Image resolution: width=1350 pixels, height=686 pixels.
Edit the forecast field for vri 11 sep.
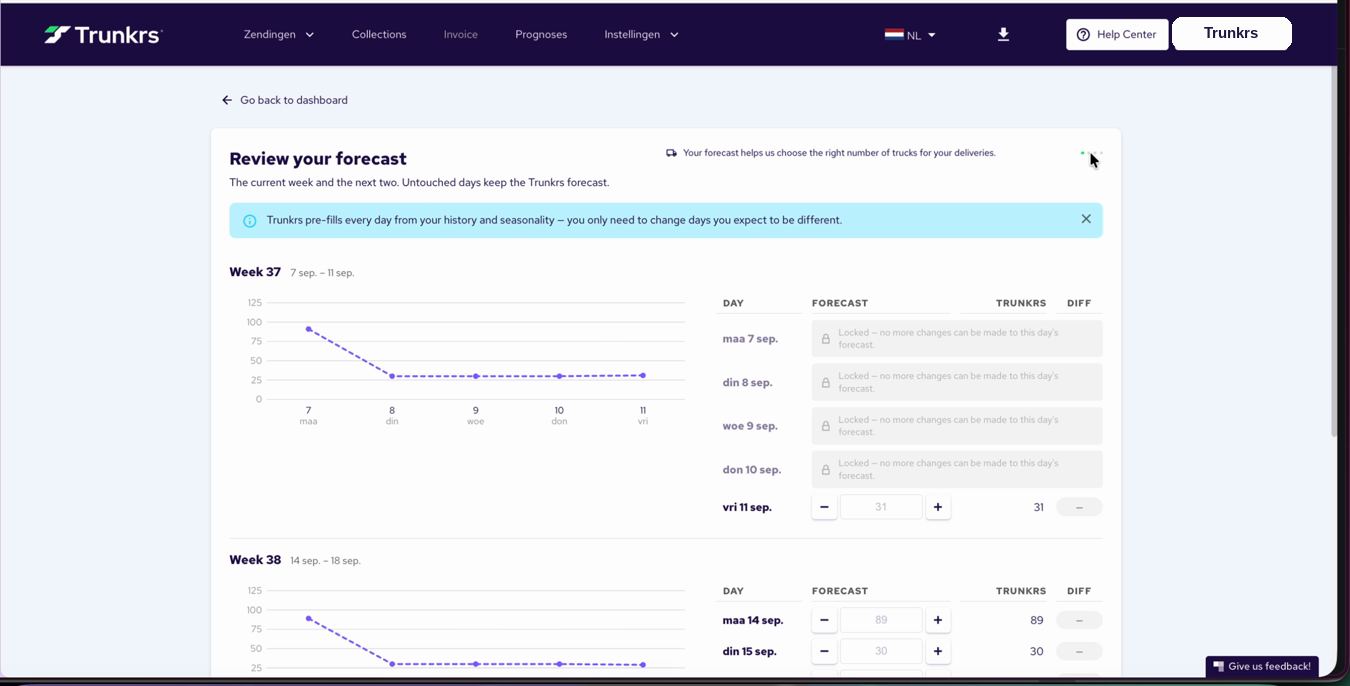pyautogui.click(x=881, y=507)
